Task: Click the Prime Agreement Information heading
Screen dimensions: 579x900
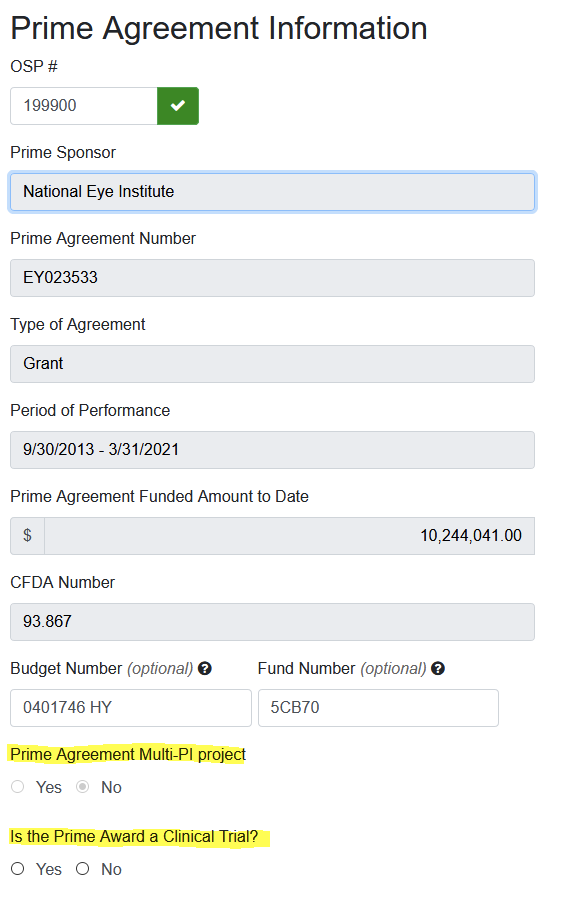Action: [219, 28]
